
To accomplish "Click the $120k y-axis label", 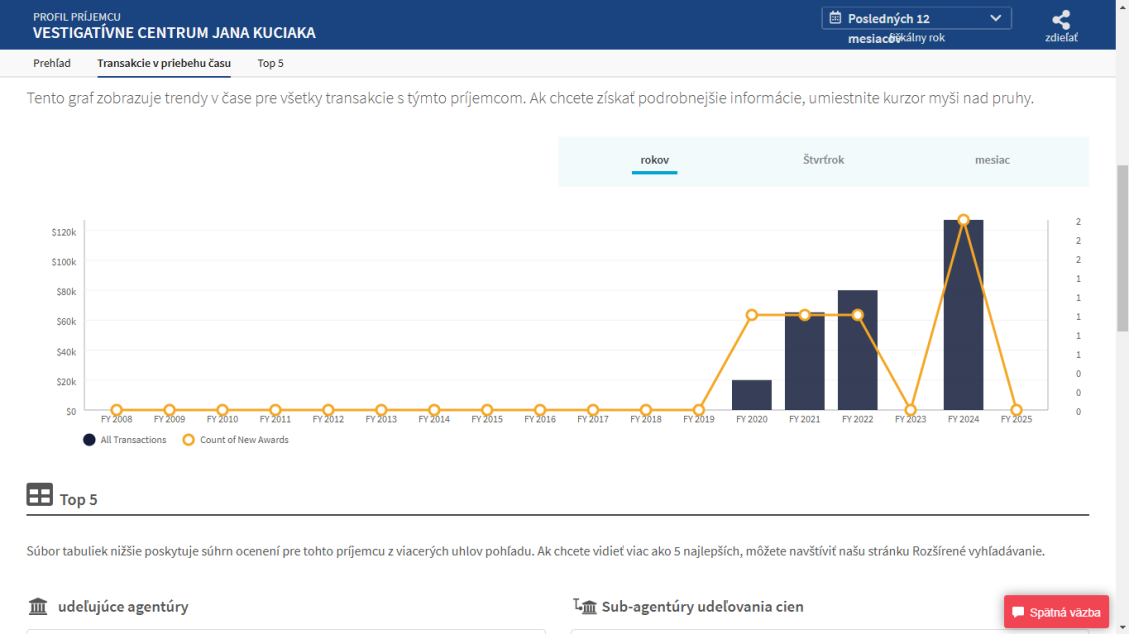I will click(x=63, y=232).
